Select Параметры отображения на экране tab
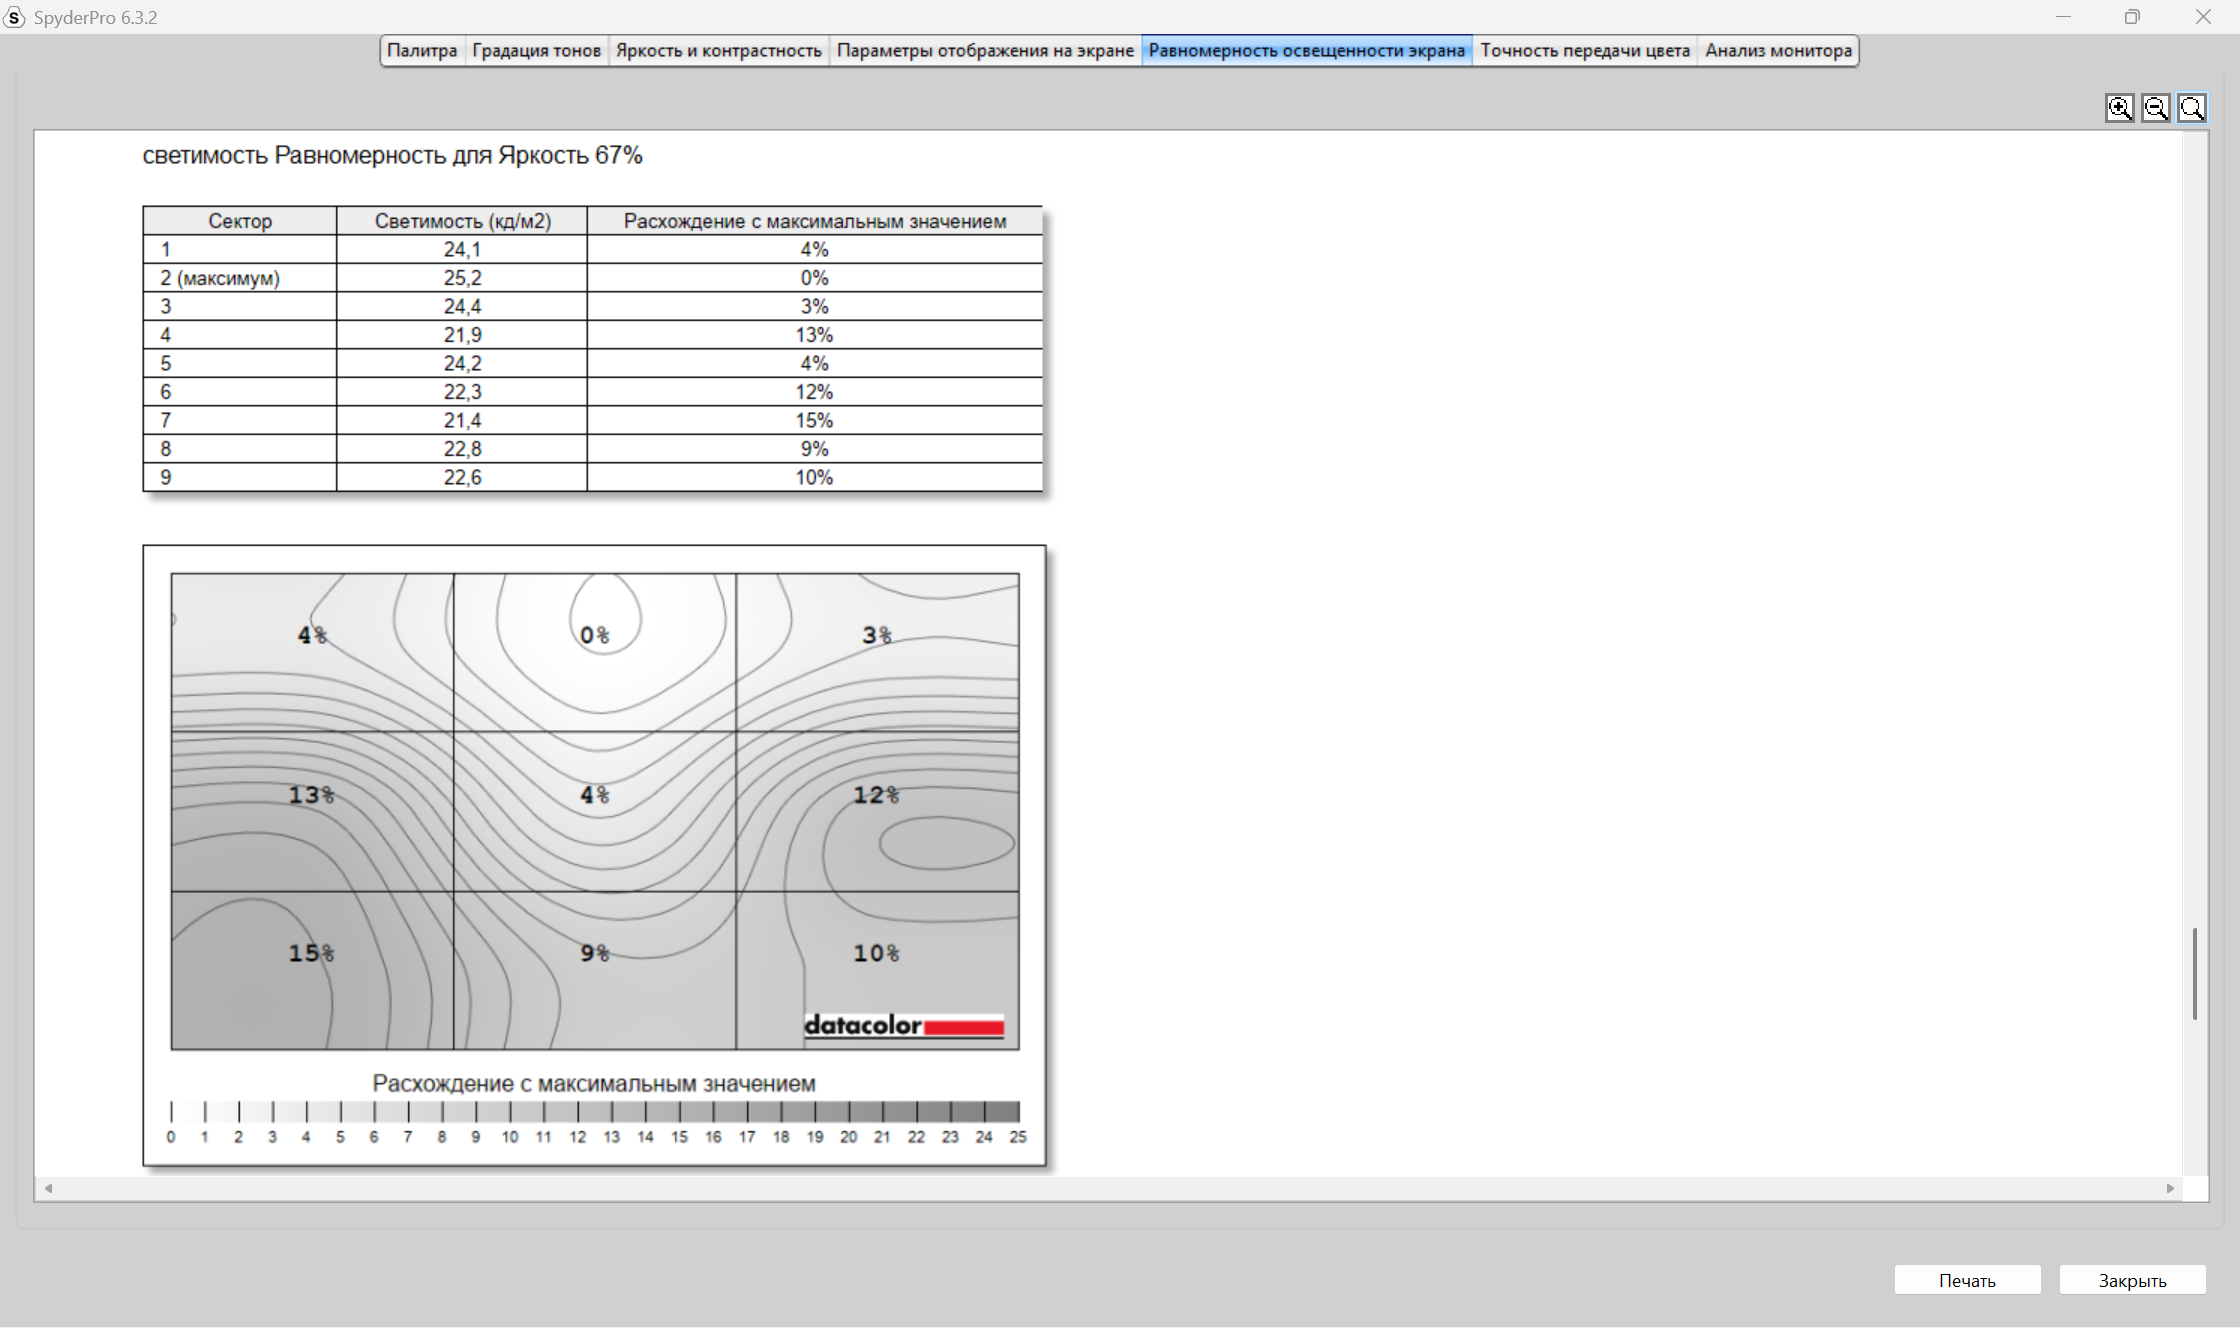Viewport: 2240px width, 1328px height. (984, 50)
